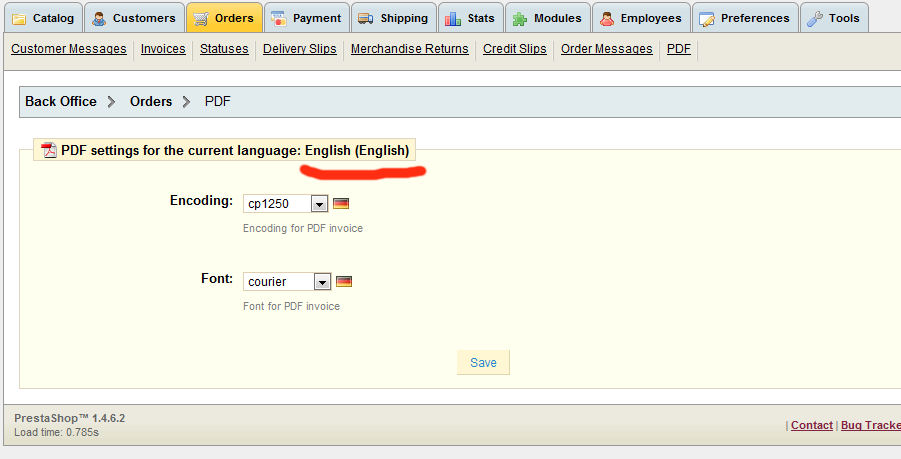Click the Payment card icon
901x459 pixels.
pyautogui.click(x=279, y=19)
